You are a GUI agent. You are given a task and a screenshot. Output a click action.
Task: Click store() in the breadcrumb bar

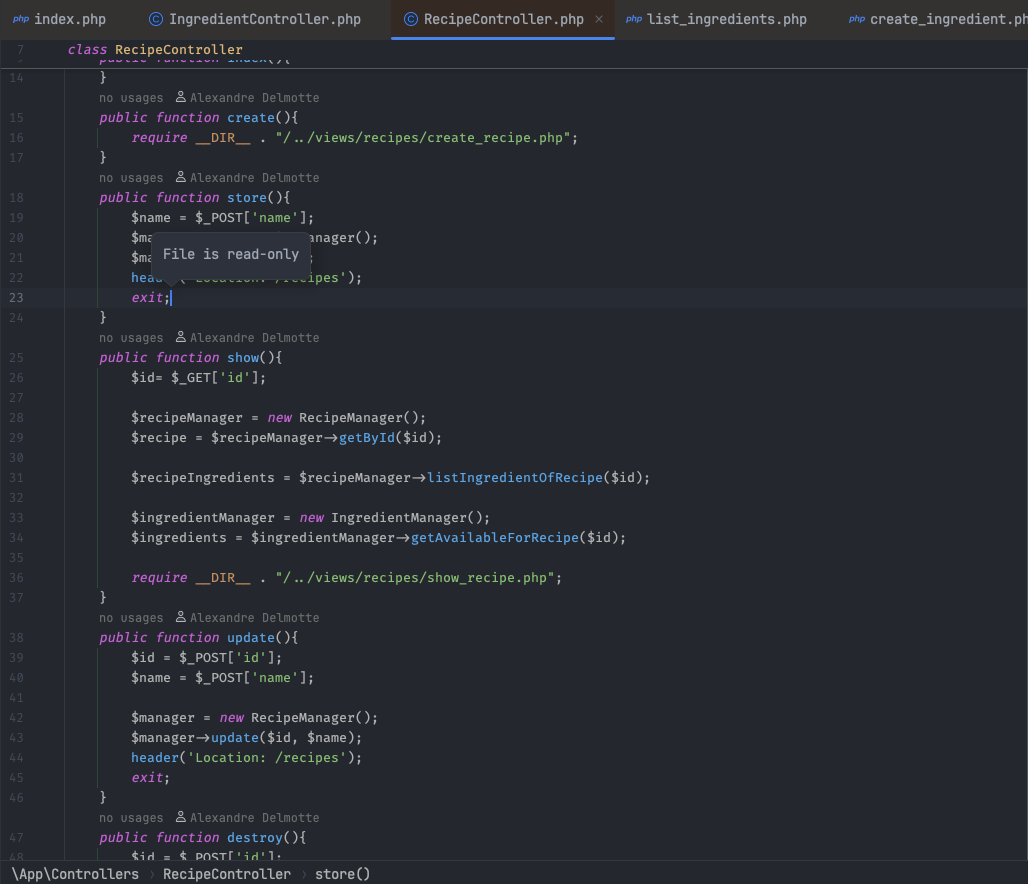pos(342,874)
